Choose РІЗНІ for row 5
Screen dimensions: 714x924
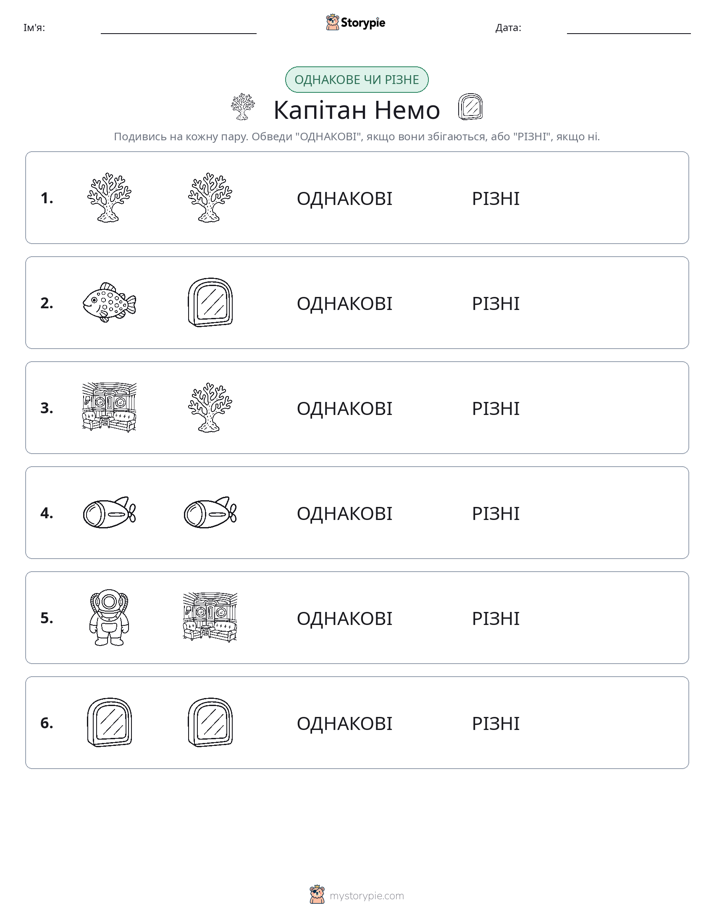(x=495, y=618)
